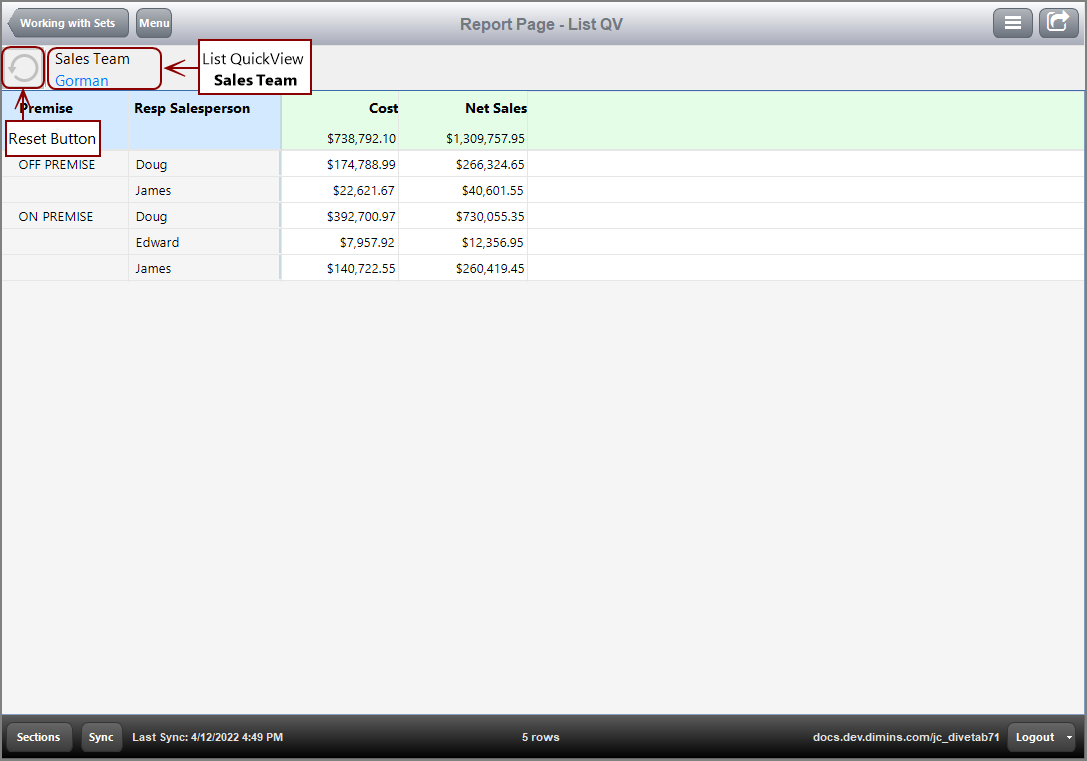Click the share/export icon top right
Viewport: 1087px width, 761px height.
point(1058,22)
